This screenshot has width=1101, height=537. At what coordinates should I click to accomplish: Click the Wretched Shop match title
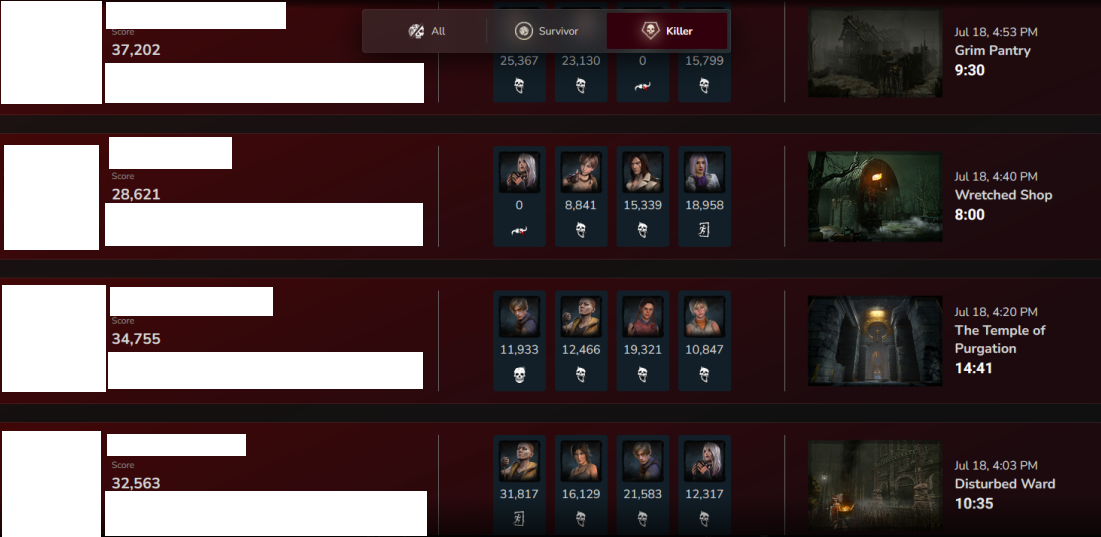pyautogui.click(x=1003, y=195)
